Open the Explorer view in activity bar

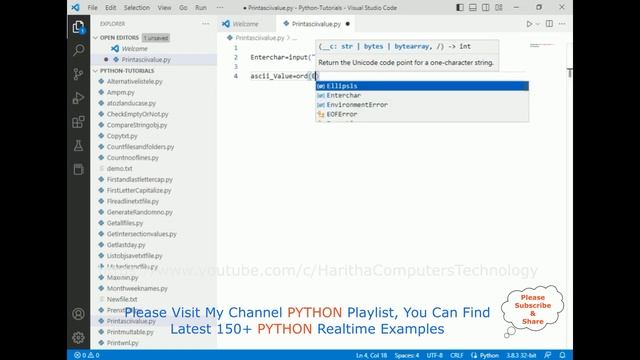pos(78,27)
